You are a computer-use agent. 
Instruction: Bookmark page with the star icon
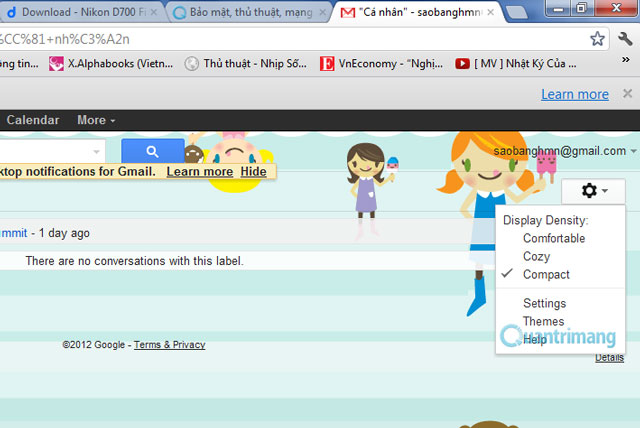pos(597,39)
